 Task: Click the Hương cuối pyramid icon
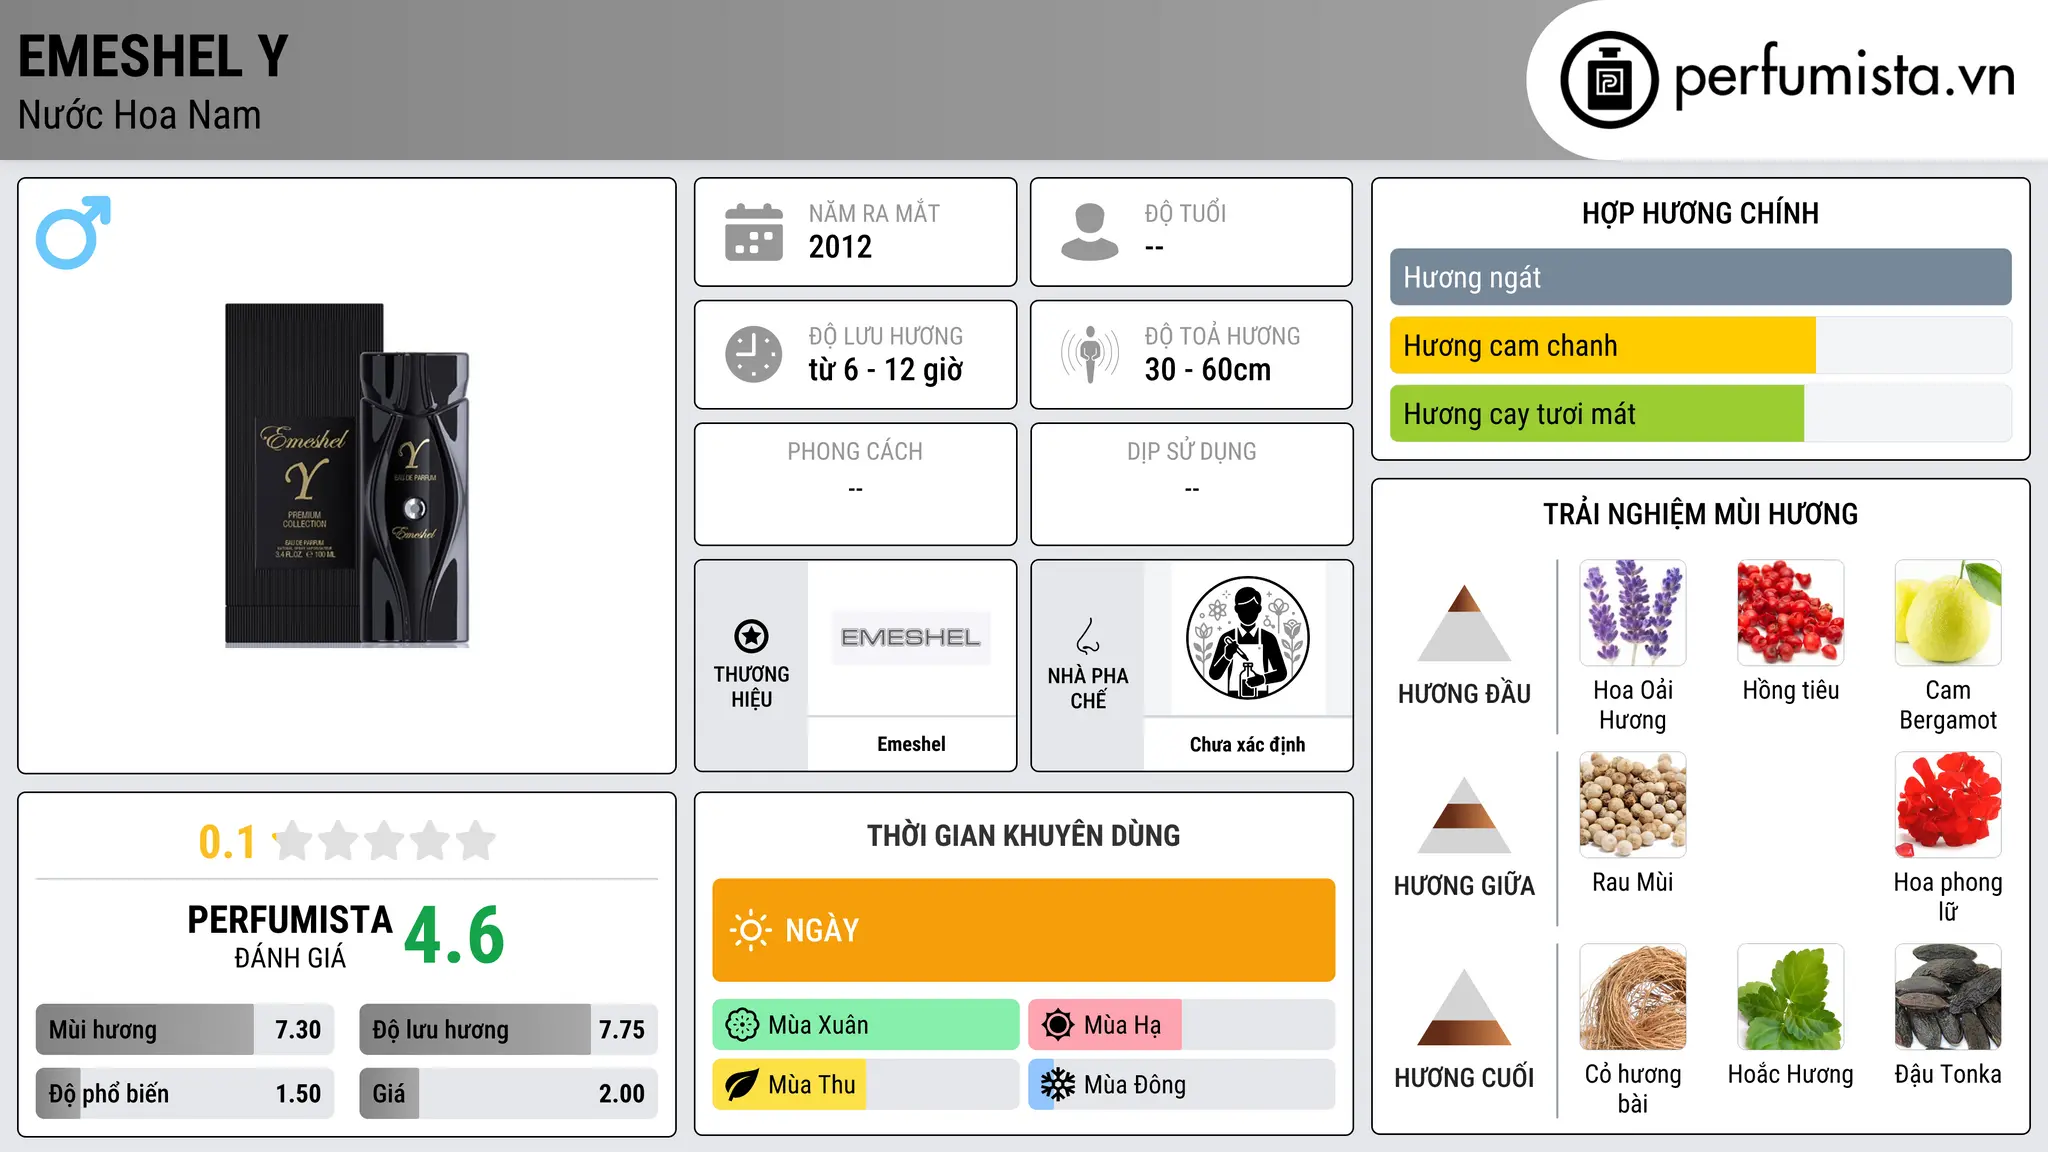tap(1464, 1007)
